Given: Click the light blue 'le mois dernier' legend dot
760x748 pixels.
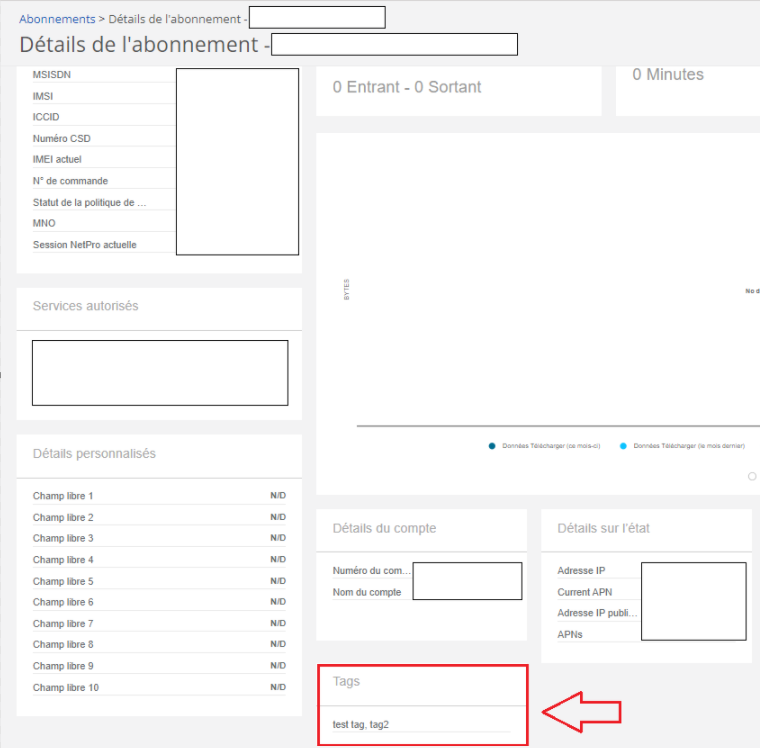Looking at the screenshot, I should coord(624,446).
